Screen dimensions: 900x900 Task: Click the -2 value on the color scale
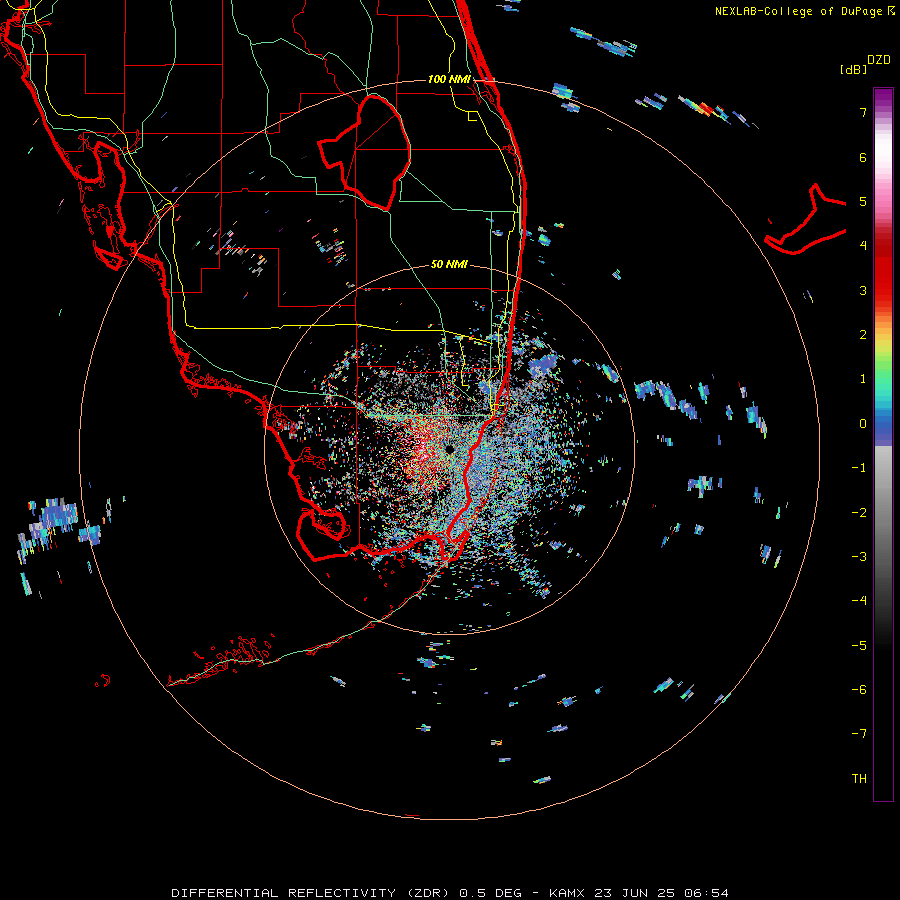859,512
